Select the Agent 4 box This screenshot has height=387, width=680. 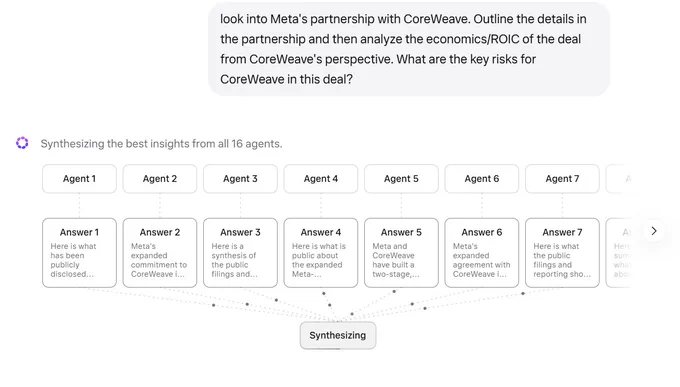point(321,179)
